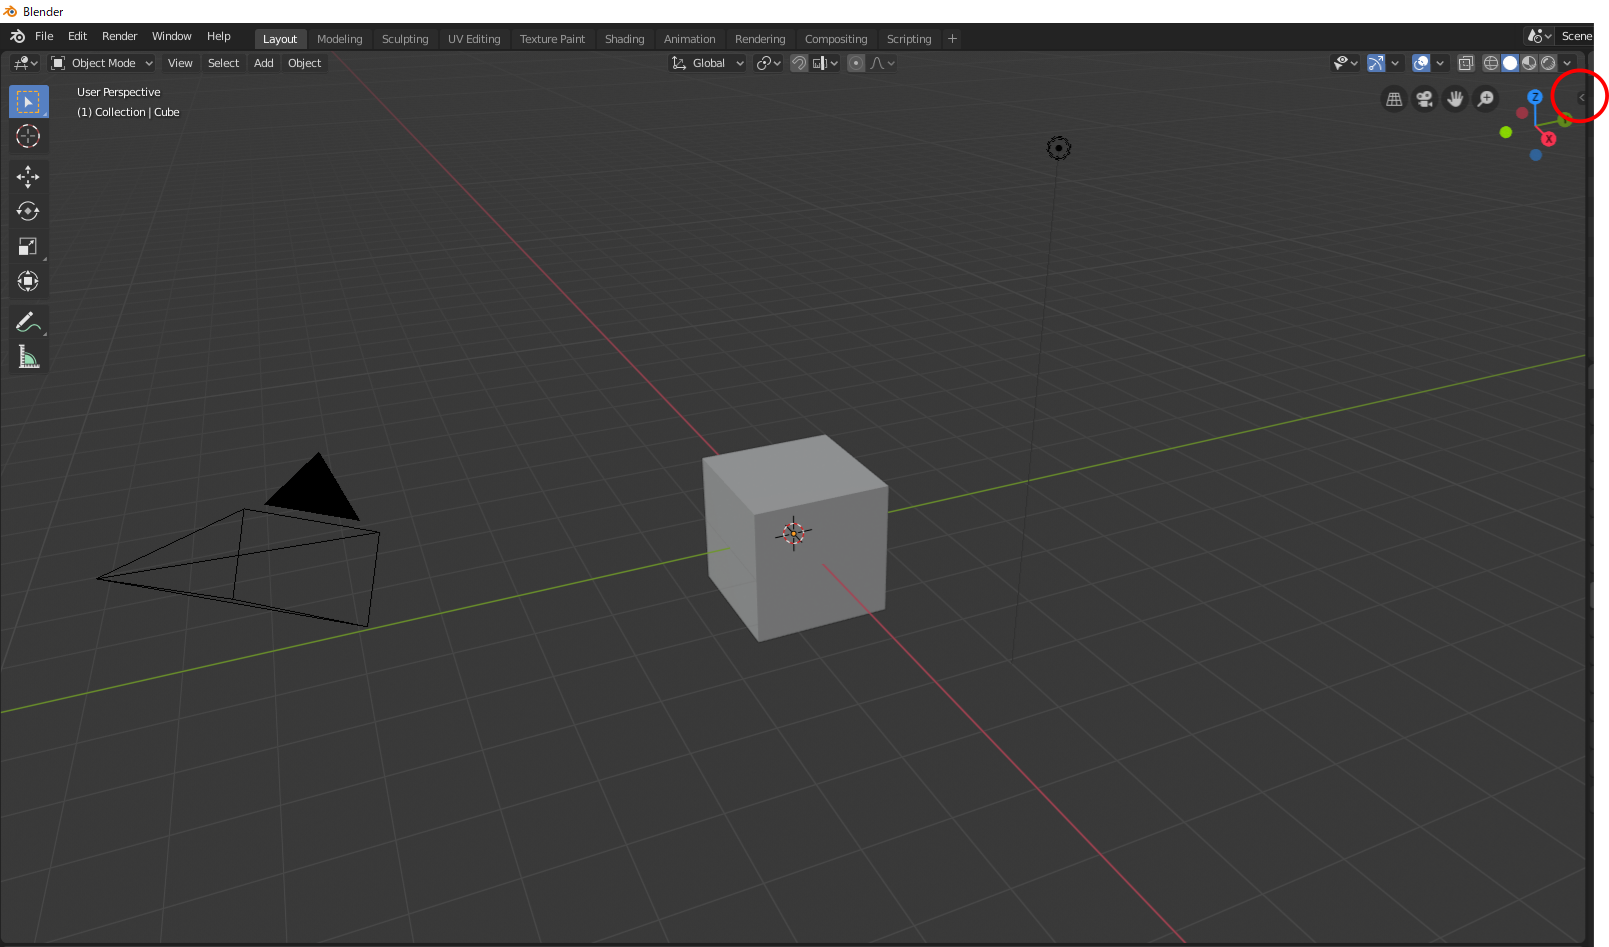Viewport: 1609px width, 947px height.
Task: Select the Select Box tool
Action: (x=28, y=102)
